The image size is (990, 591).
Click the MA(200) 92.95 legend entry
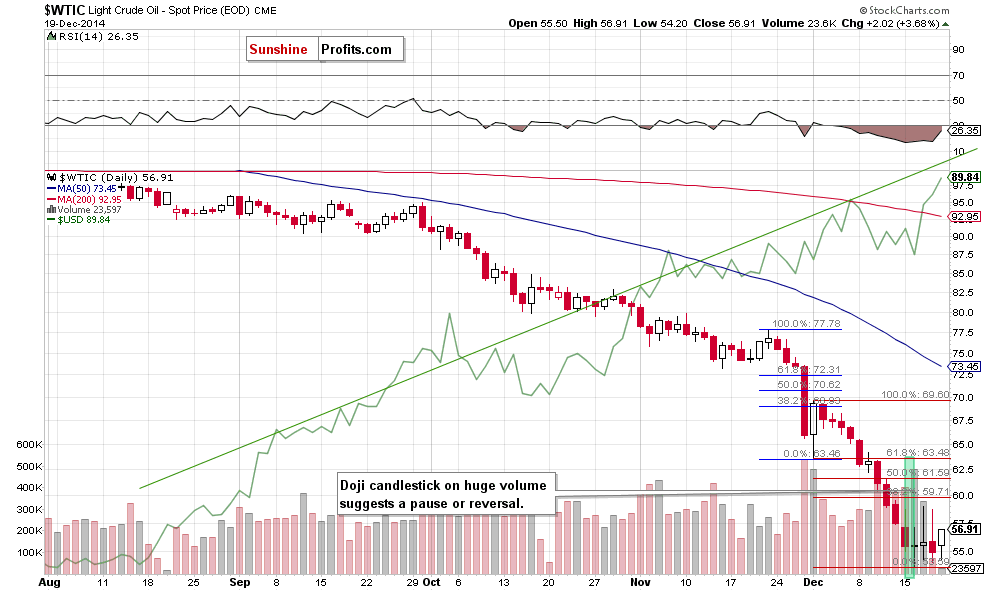click(x=85, y=199)
